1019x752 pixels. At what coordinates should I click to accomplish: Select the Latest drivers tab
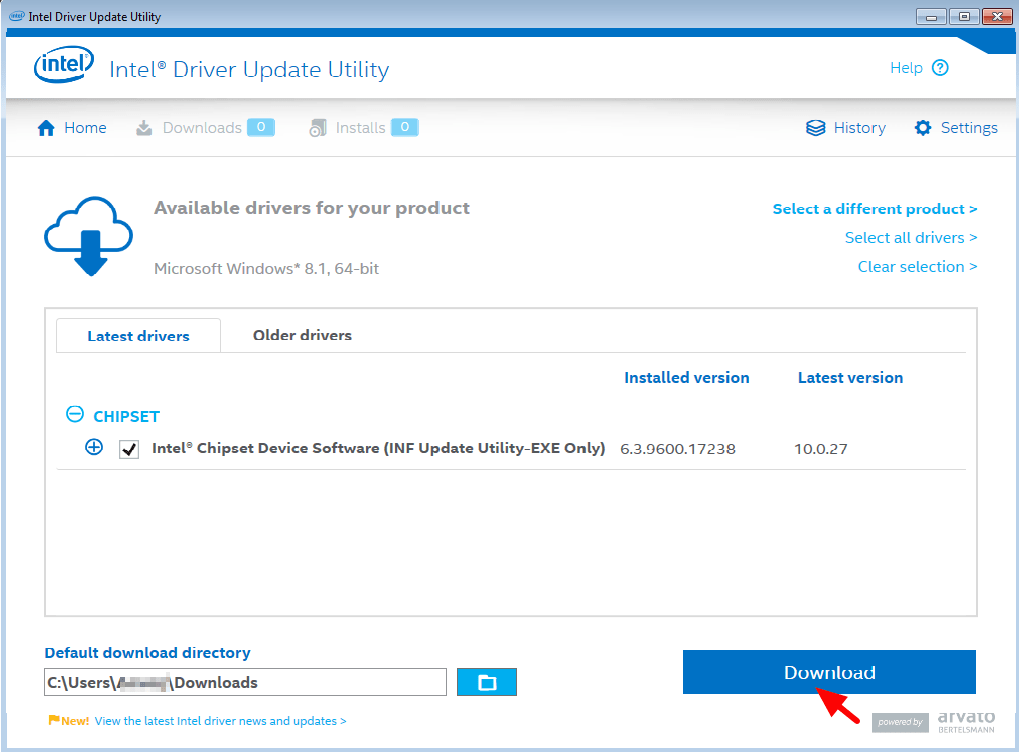click(x=138, y=336)
